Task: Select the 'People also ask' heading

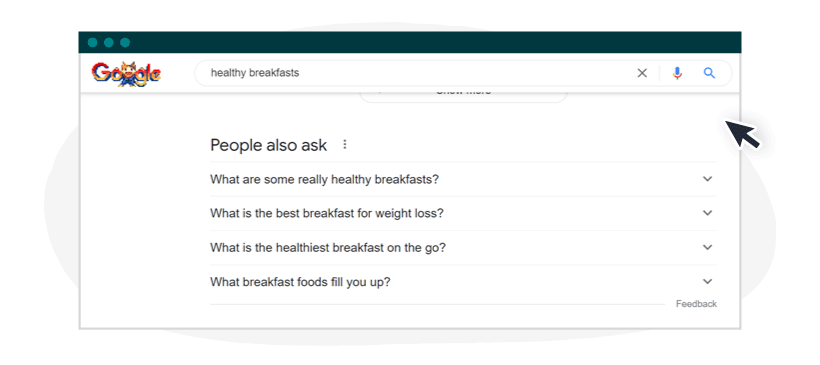Action: [x=268, y=145]
